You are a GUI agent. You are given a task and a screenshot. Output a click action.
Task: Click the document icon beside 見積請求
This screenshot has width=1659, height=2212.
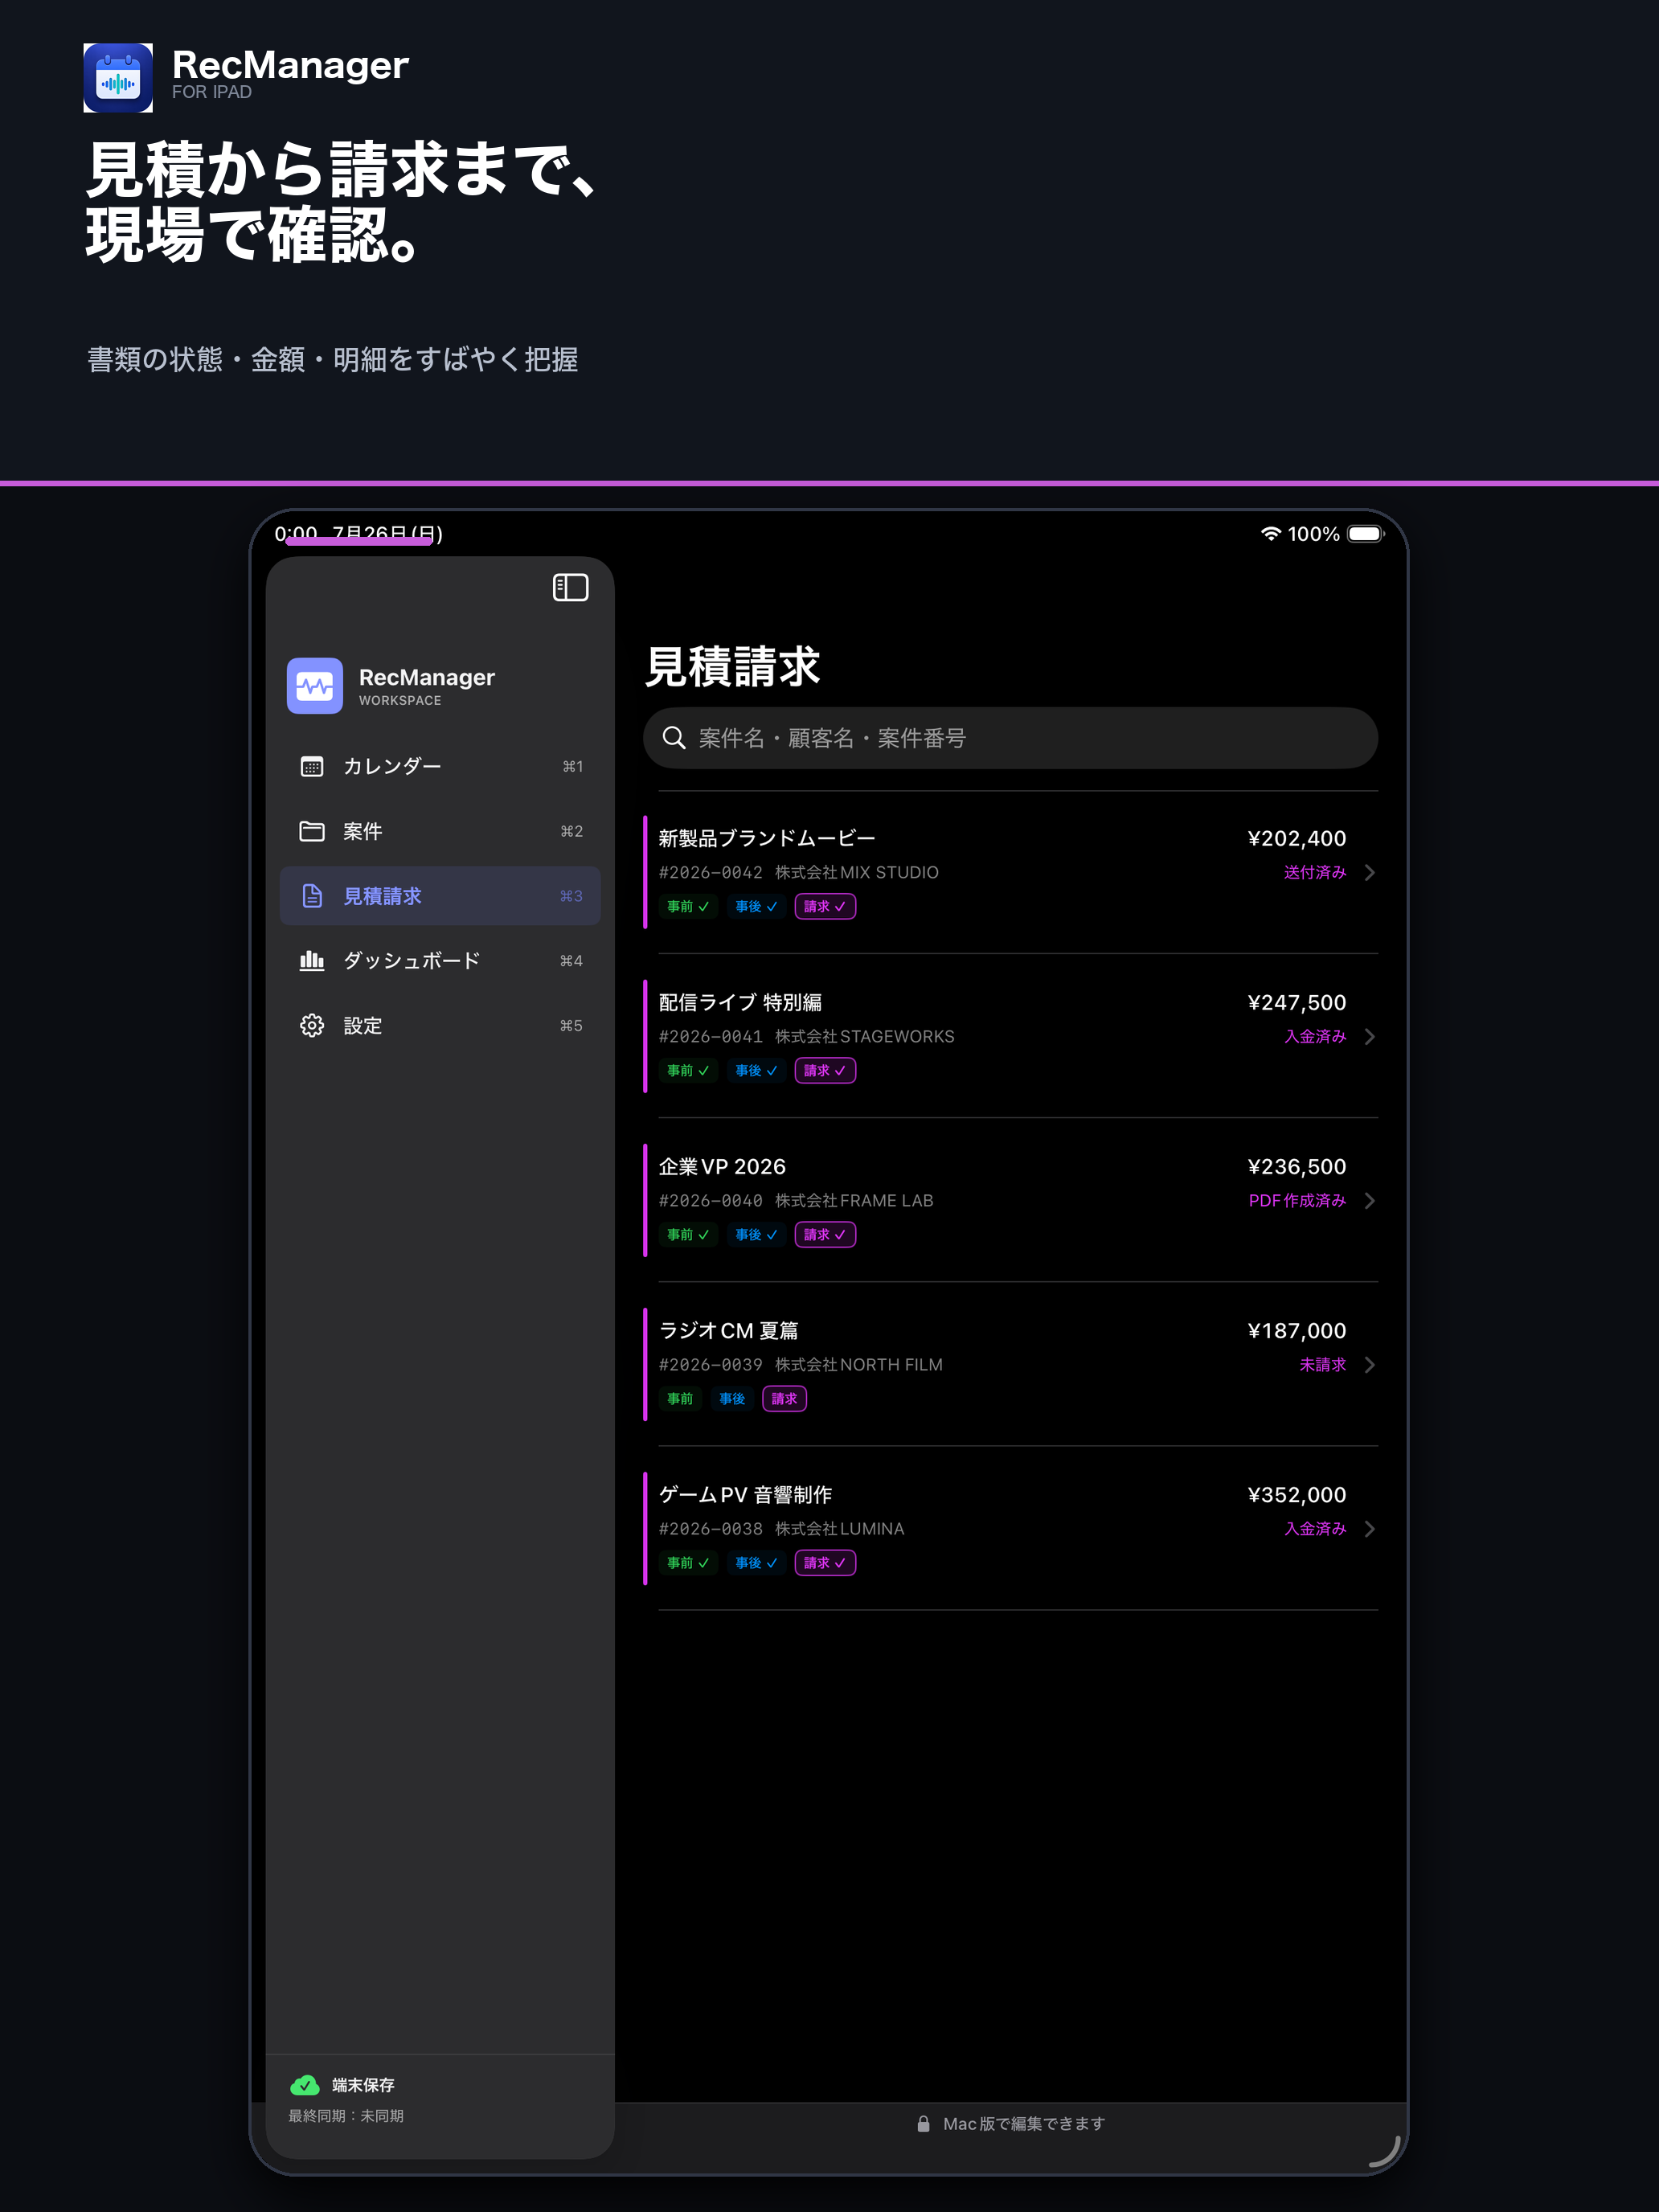tap(312, 896)
